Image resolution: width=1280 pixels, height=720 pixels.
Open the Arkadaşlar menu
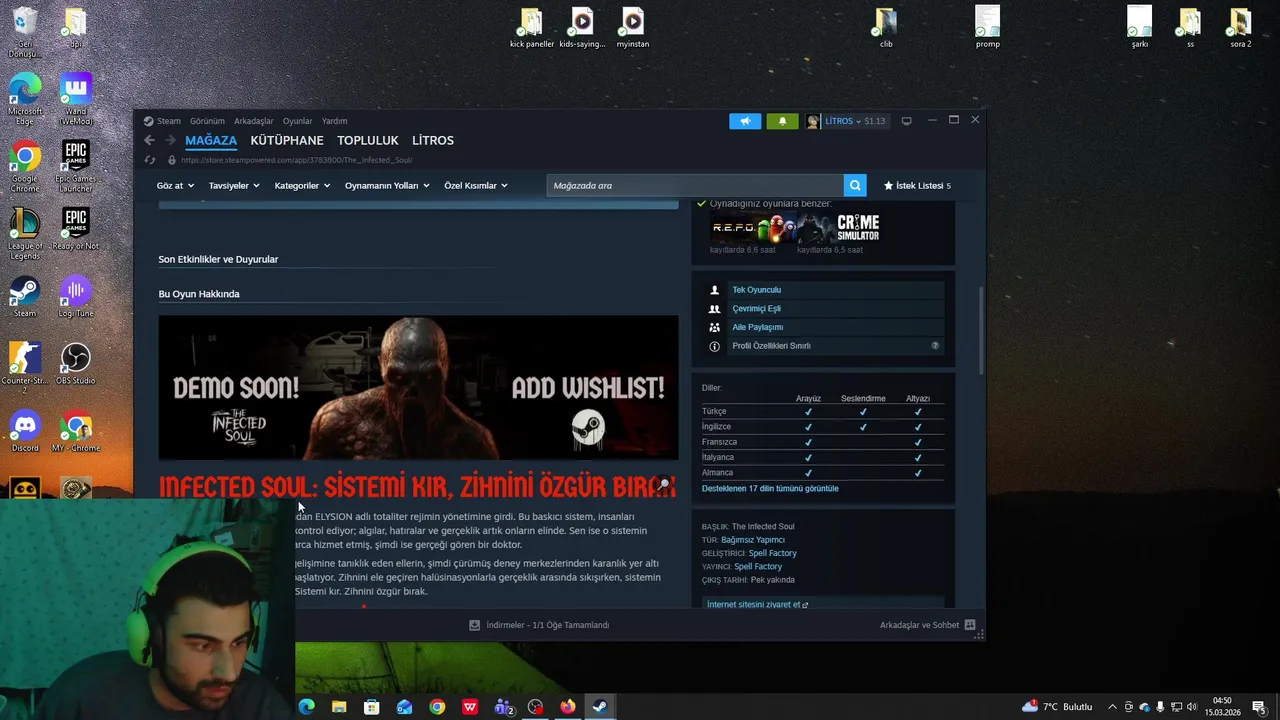click(254, 121)
